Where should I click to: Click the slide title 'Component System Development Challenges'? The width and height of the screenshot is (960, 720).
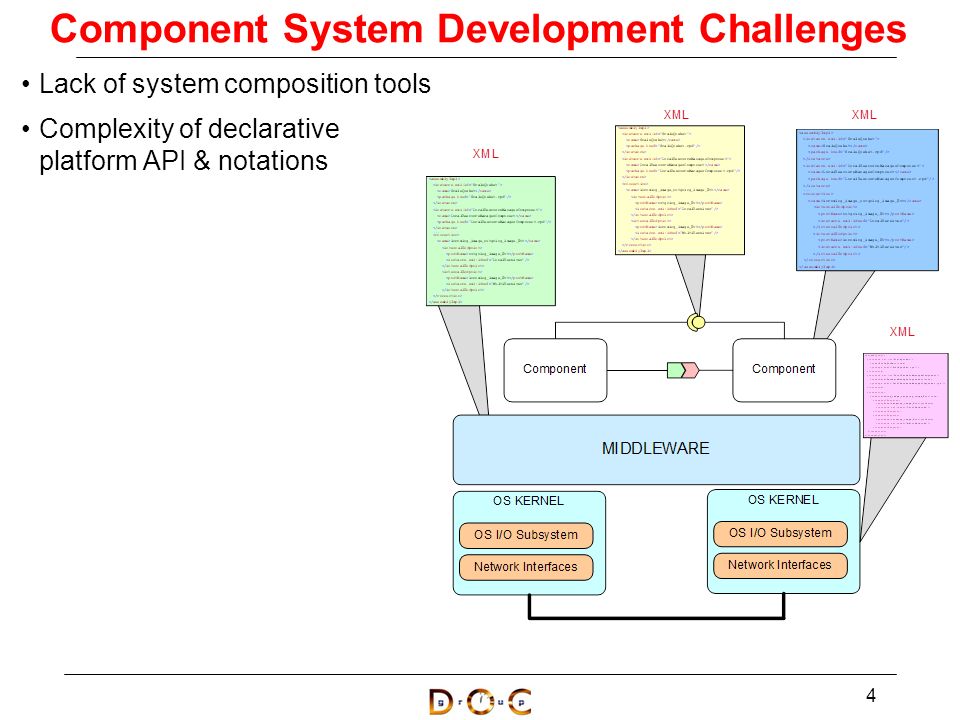(x=478, y=29)
